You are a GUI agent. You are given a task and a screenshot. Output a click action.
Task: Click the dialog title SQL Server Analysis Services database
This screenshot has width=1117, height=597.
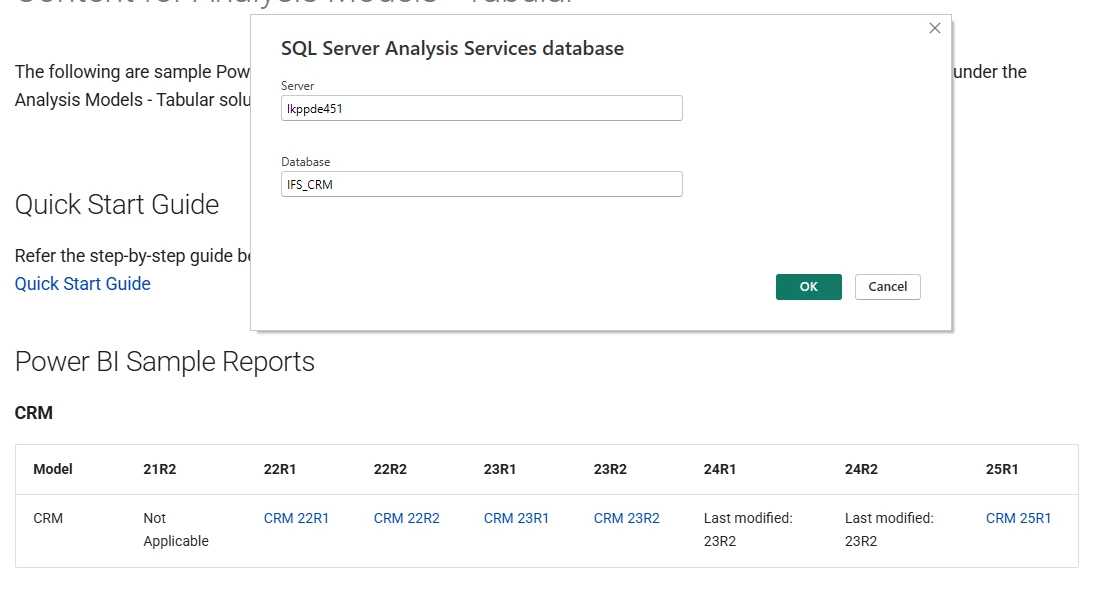click(x=452, y=48)
